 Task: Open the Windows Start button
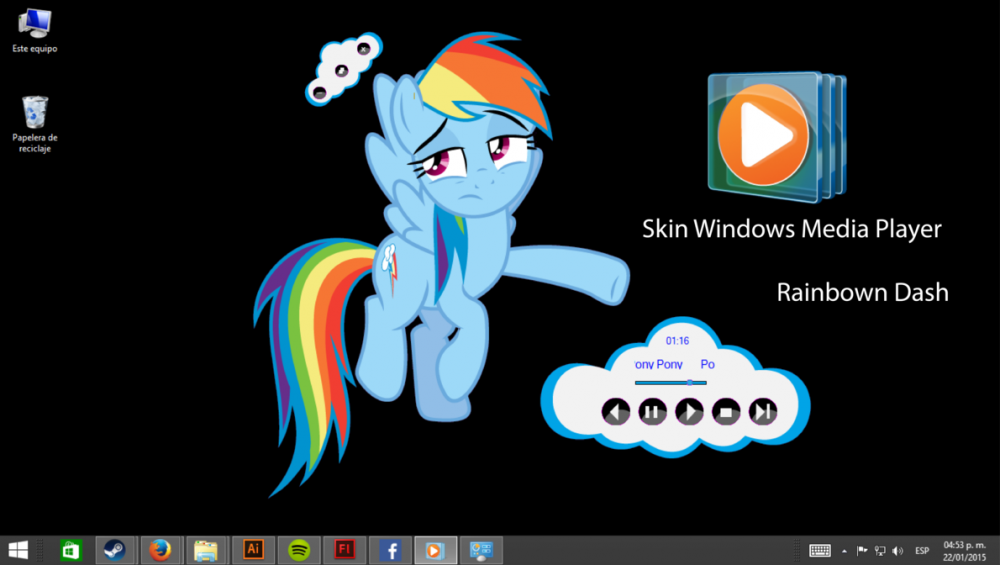[18, 550]
